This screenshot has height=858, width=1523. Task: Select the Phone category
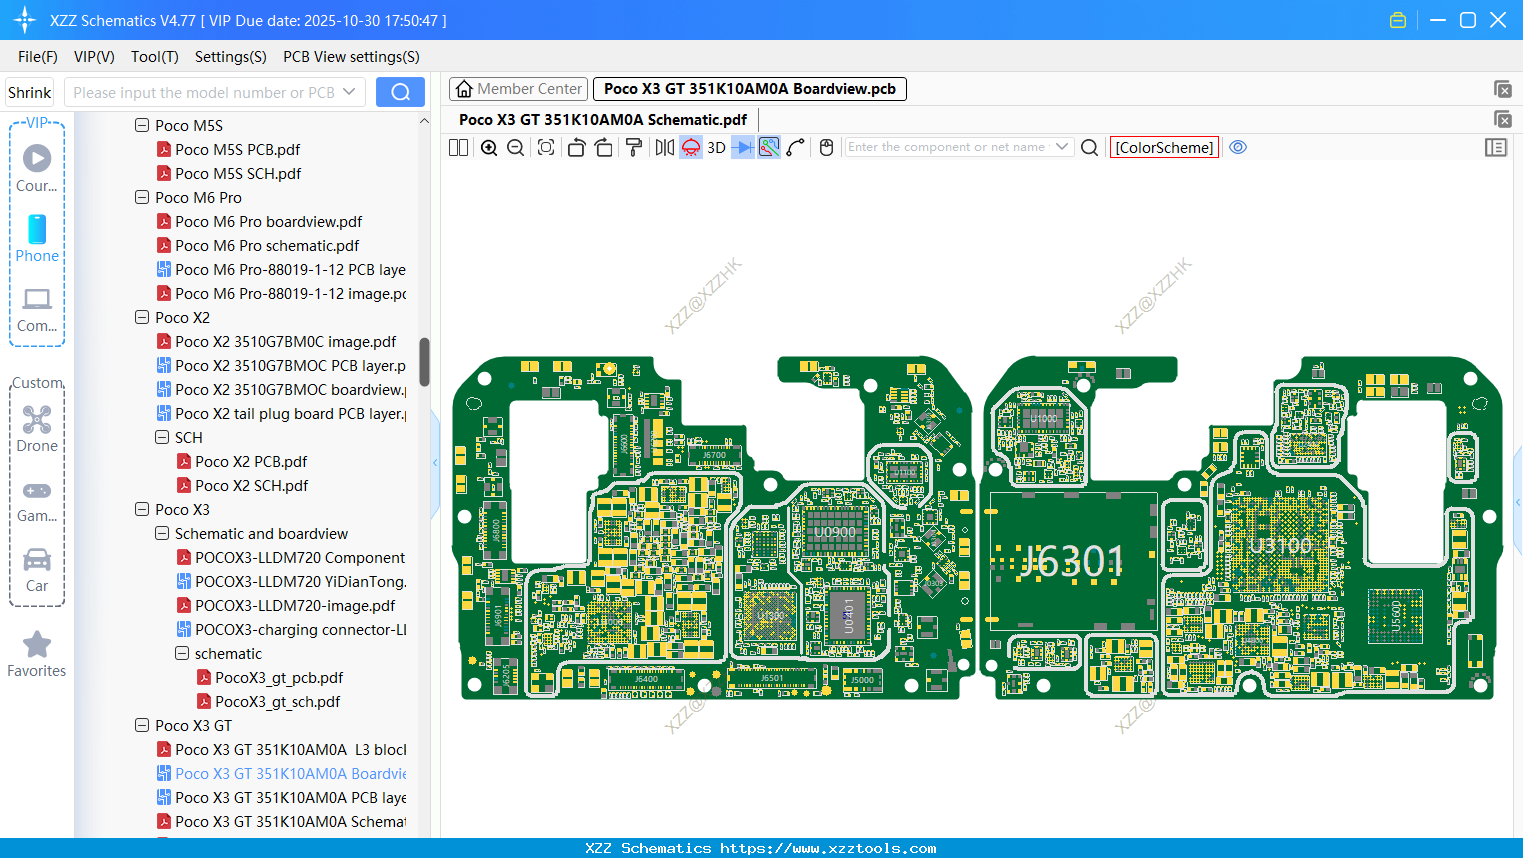(x=37, y=237)
